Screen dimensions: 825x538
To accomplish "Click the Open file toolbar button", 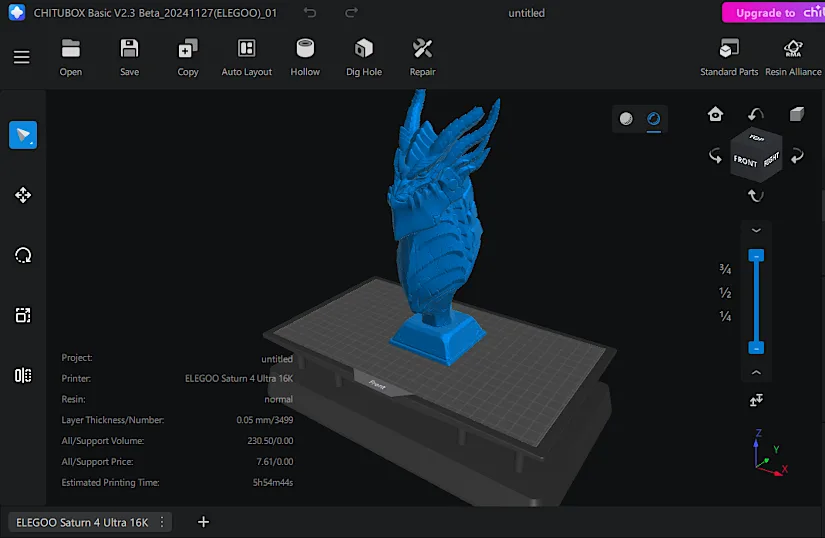I will coord(71,57).
